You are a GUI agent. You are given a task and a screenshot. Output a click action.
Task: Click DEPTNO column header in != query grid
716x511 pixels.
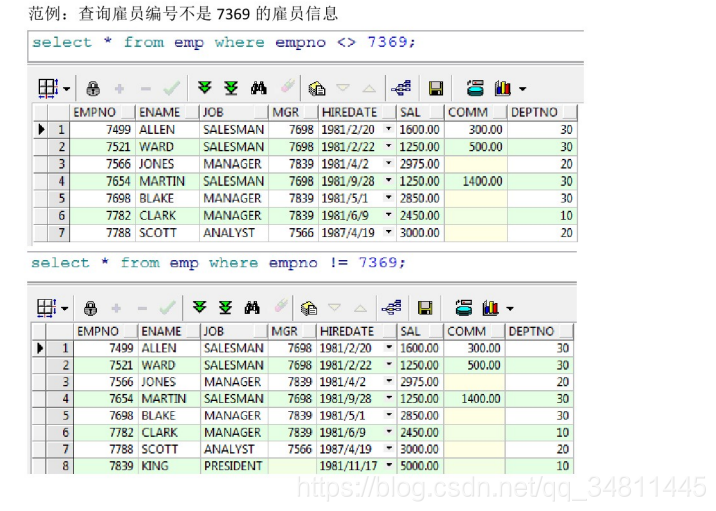tap(539, 331)
